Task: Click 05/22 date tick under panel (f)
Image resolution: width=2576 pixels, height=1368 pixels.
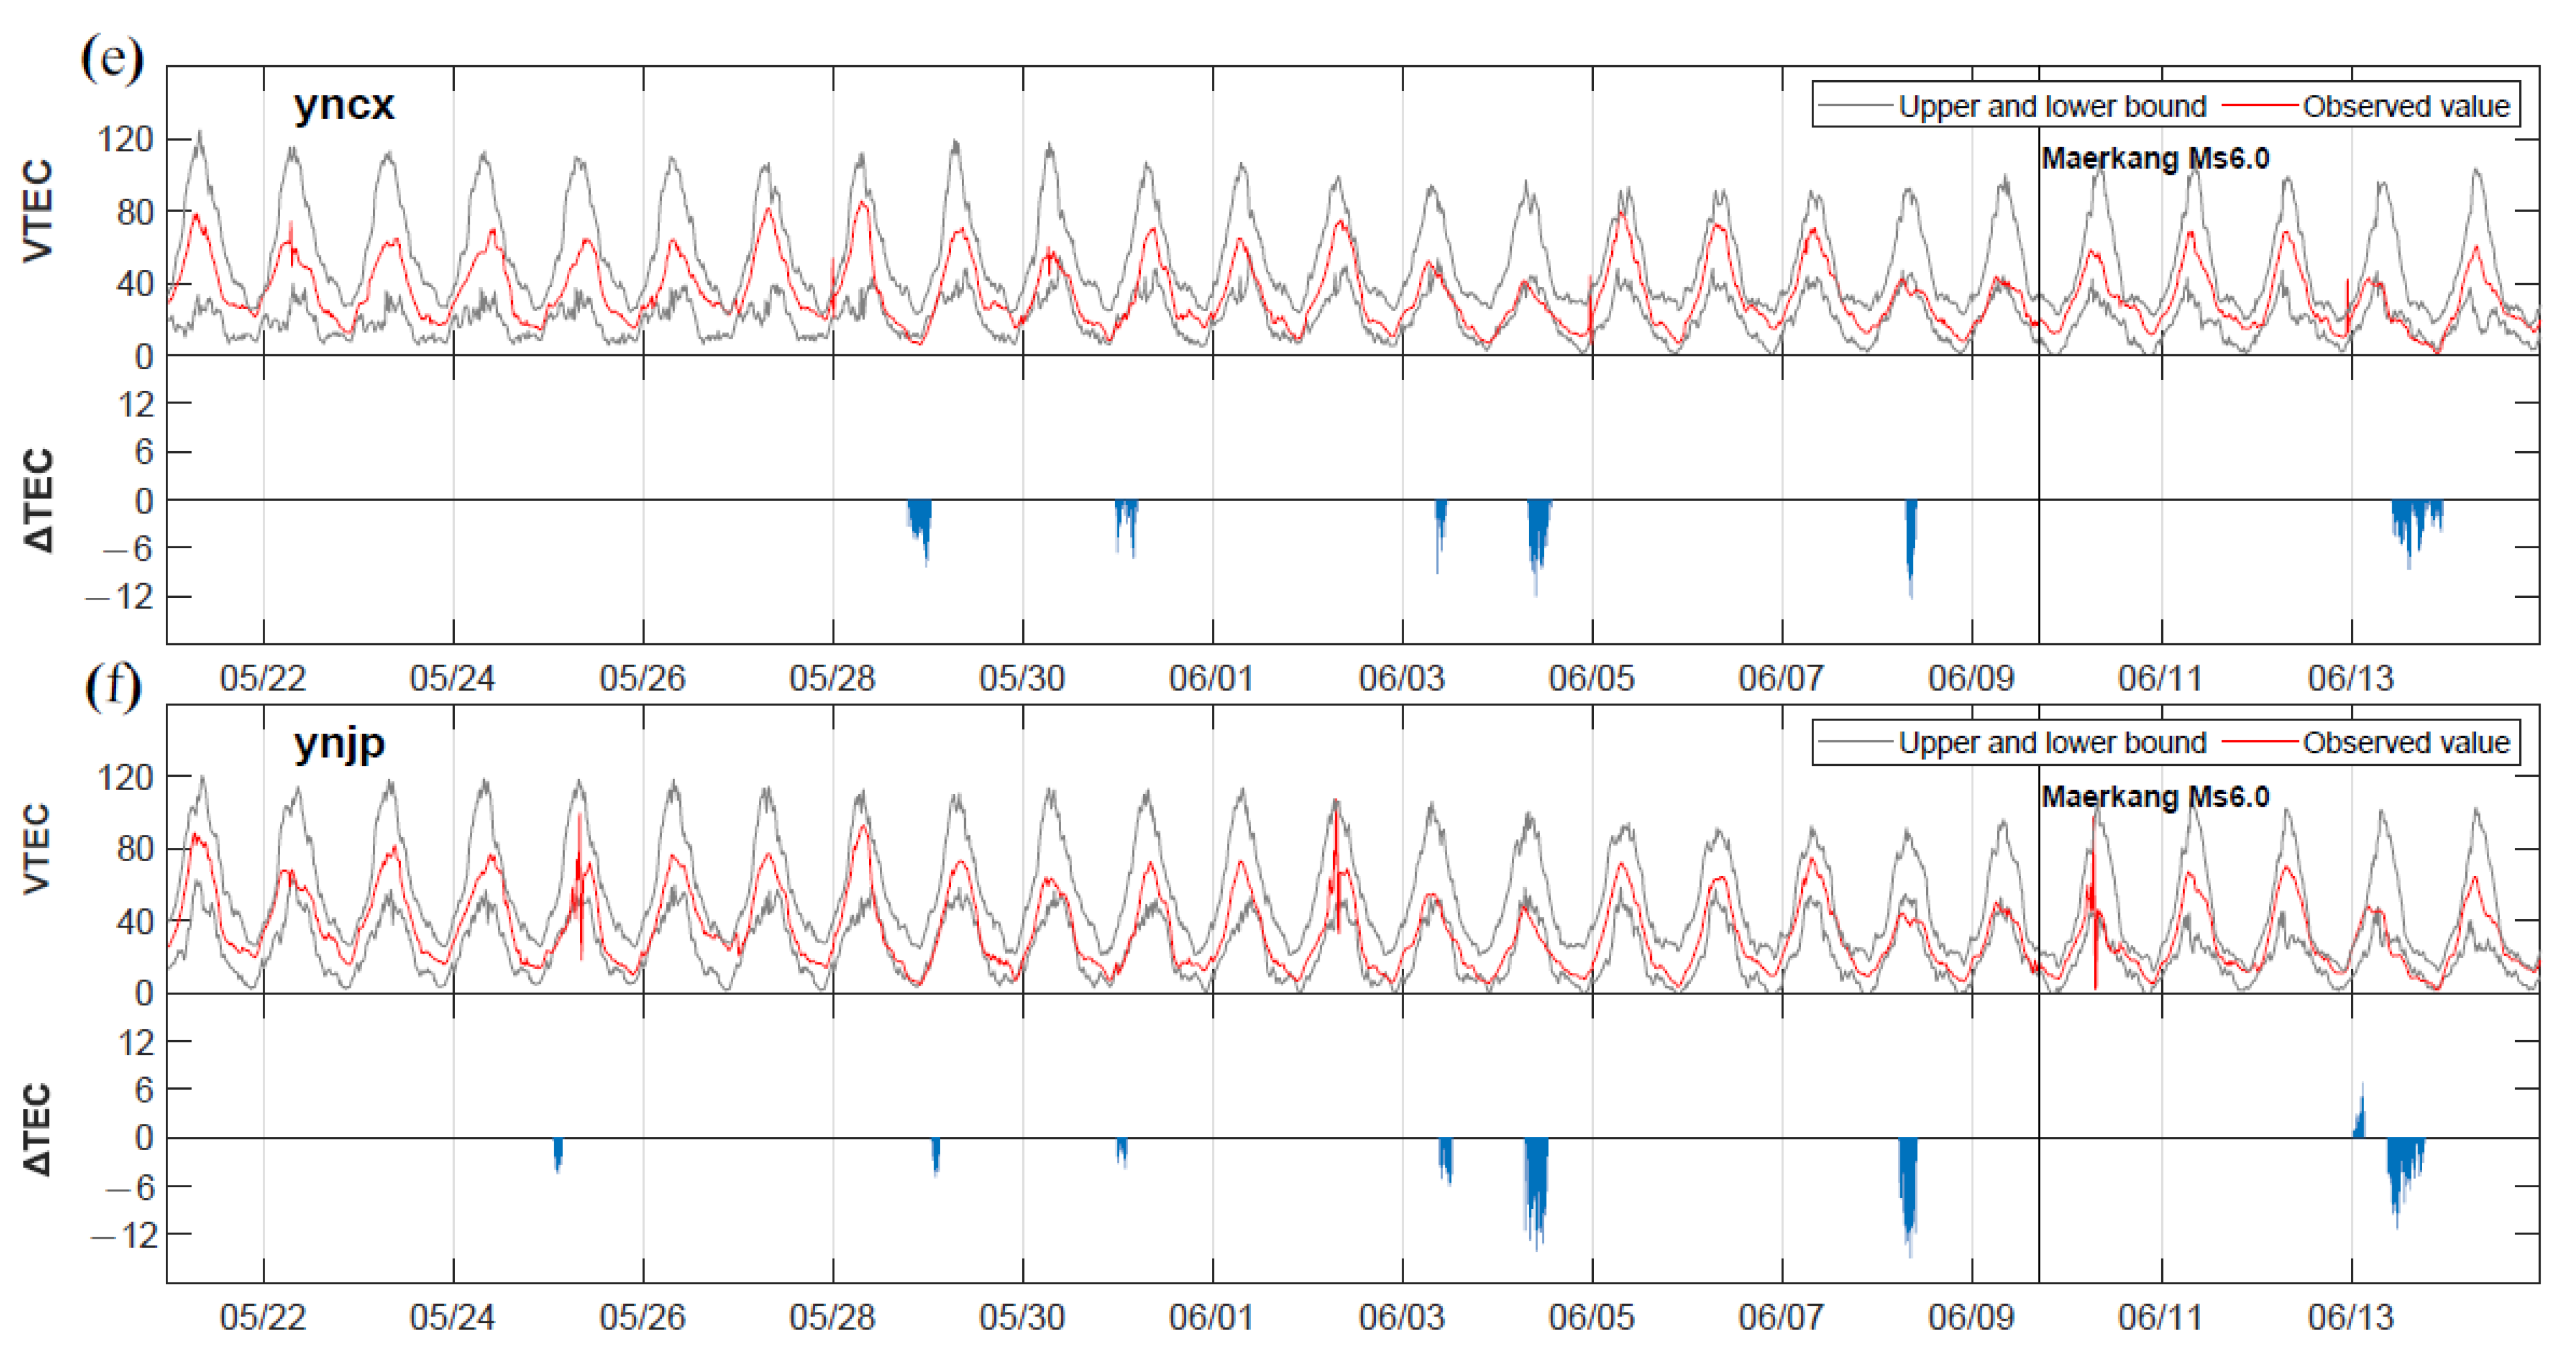Action: [x=263, y=1317]
